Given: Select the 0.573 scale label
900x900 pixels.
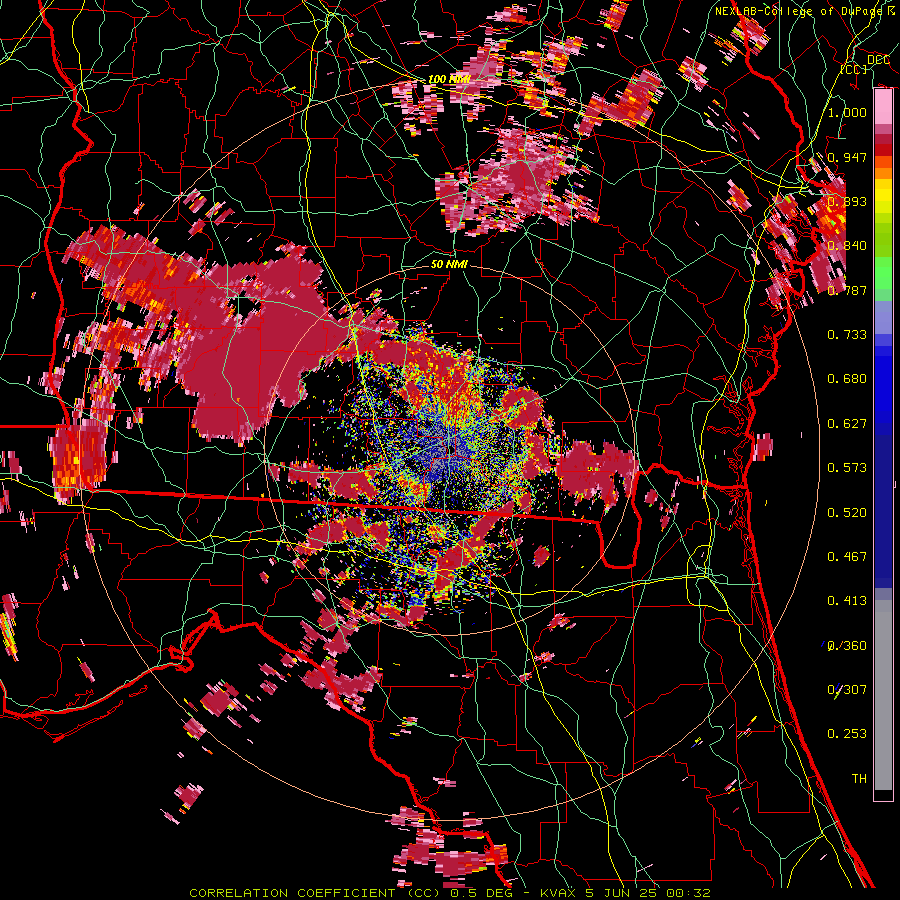Looking at the screenshot, I should point(847,468).
